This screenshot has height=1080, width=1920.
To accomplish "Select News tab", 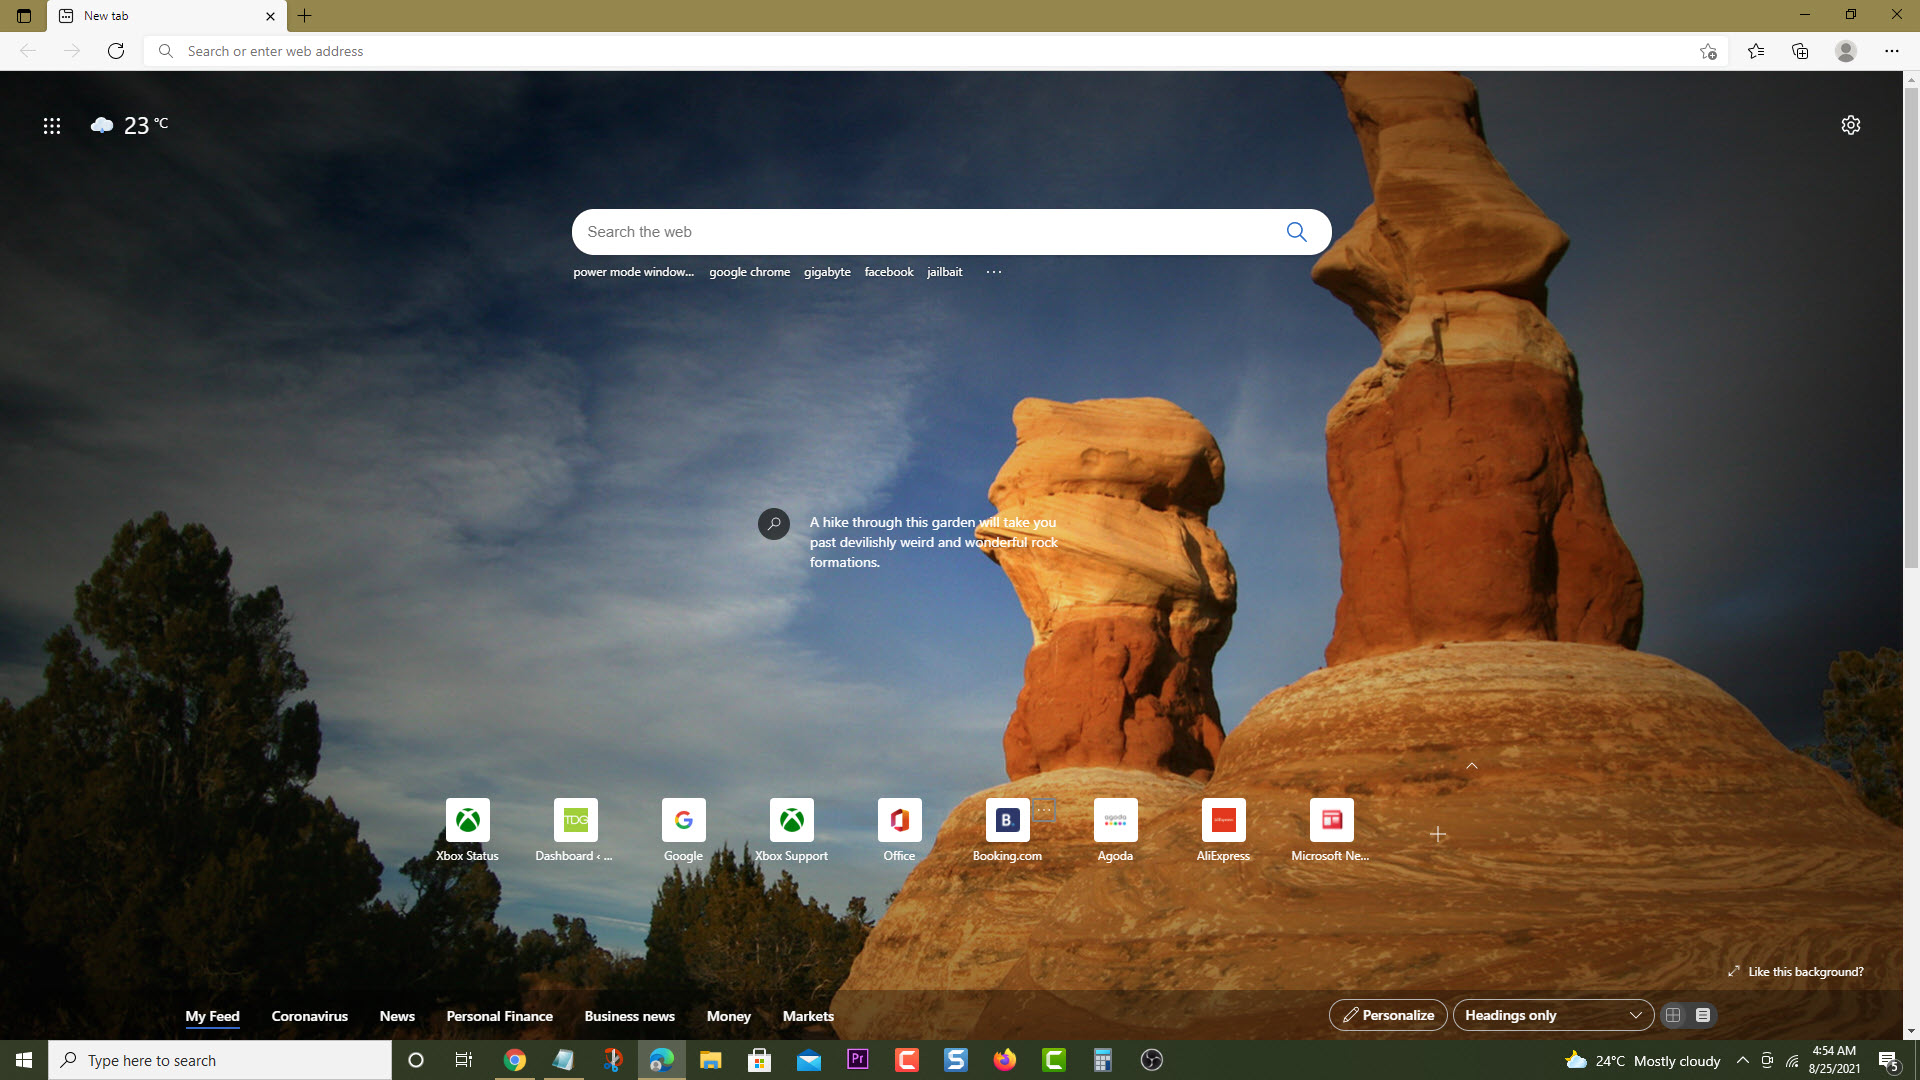I will click(396, 1015).
